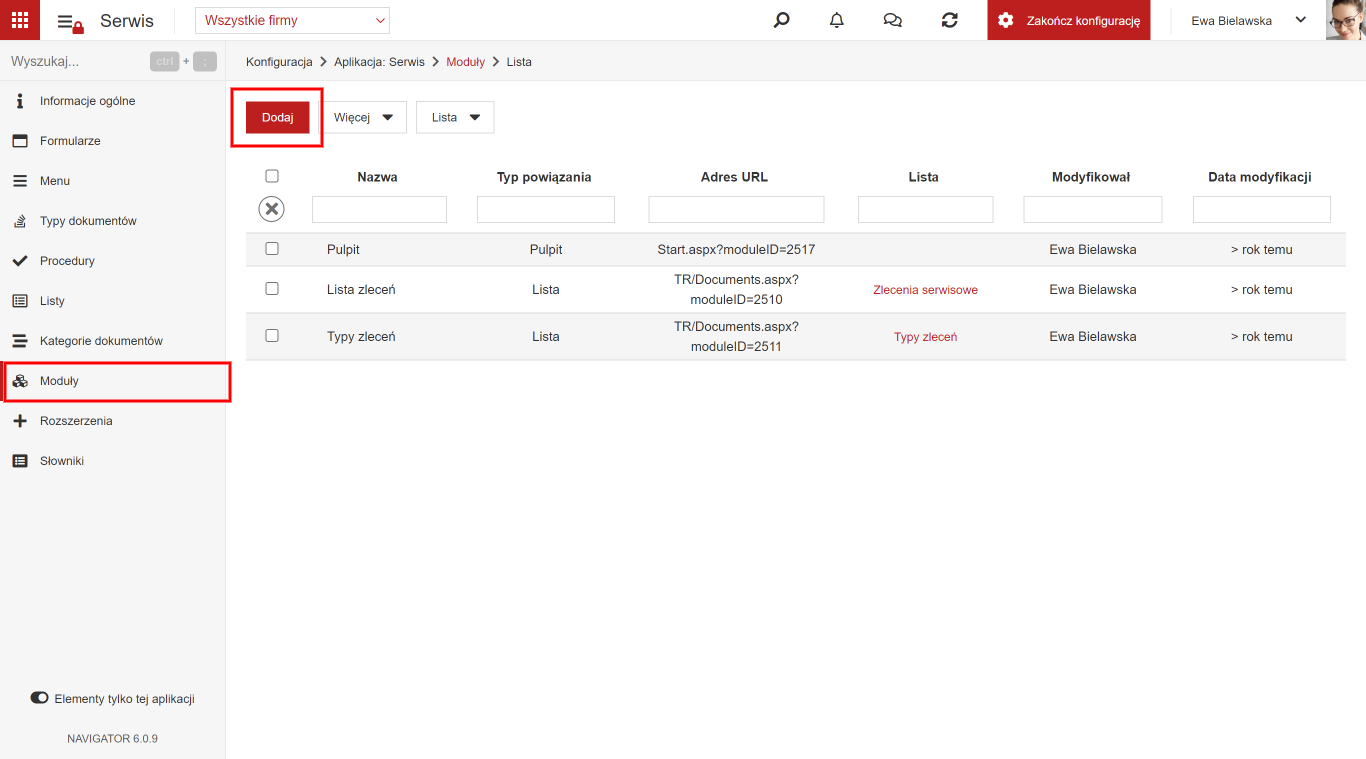Expand the Lista view dropdown button

pos(455,117)
